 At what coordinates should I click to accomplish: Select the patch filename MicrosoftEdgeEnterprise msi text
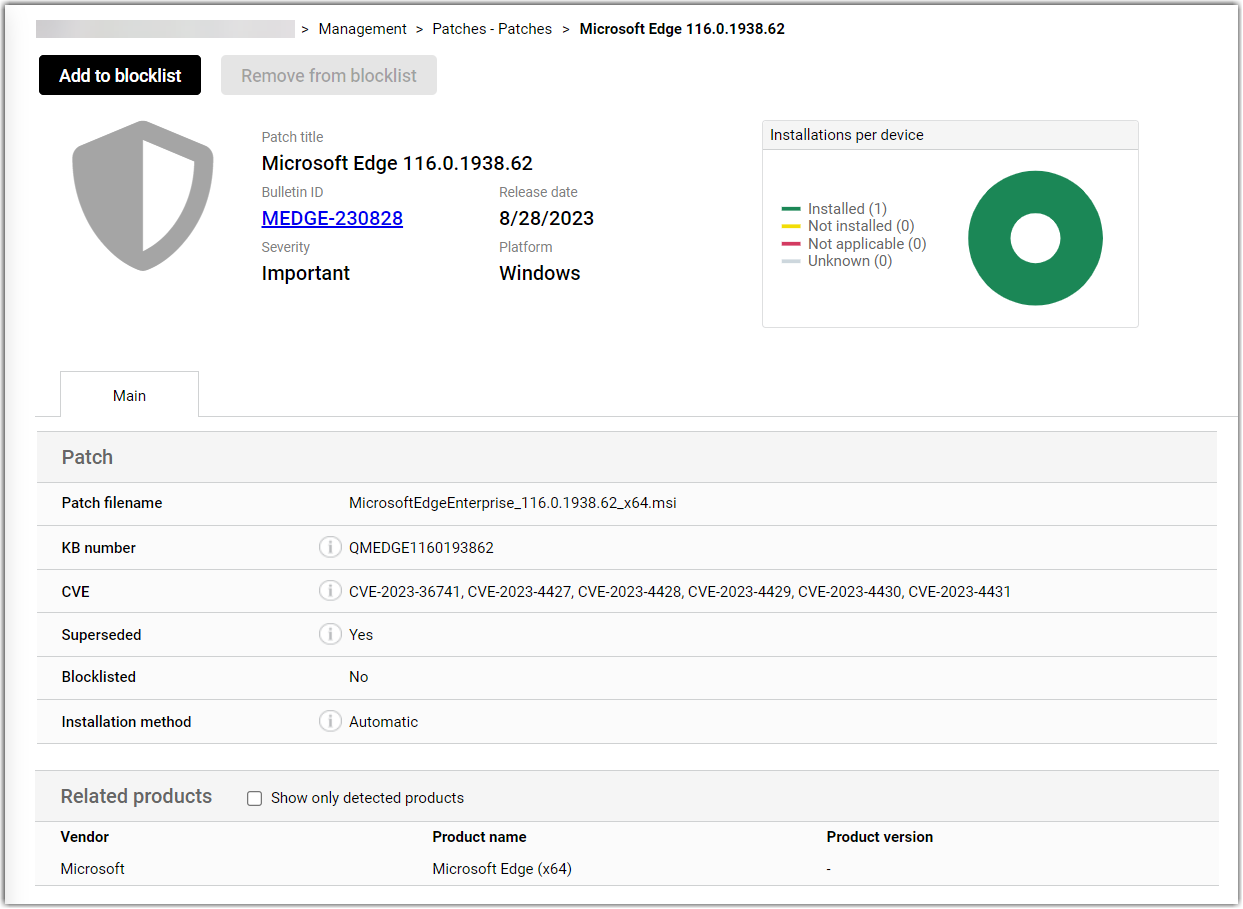click(513, 503)
